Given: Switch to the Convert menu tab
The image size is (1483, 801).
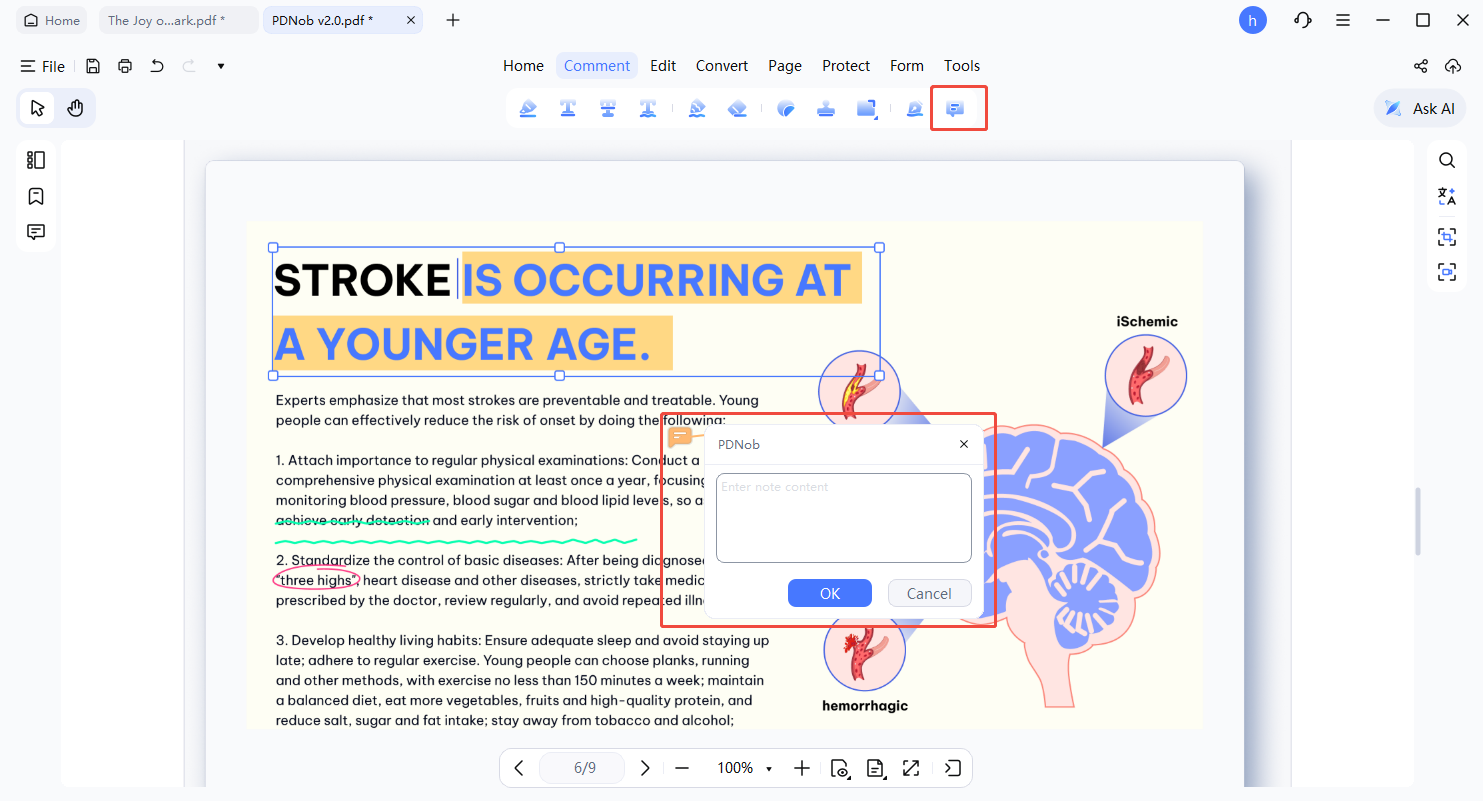Looking at the screenshot, I should [721, 66].
